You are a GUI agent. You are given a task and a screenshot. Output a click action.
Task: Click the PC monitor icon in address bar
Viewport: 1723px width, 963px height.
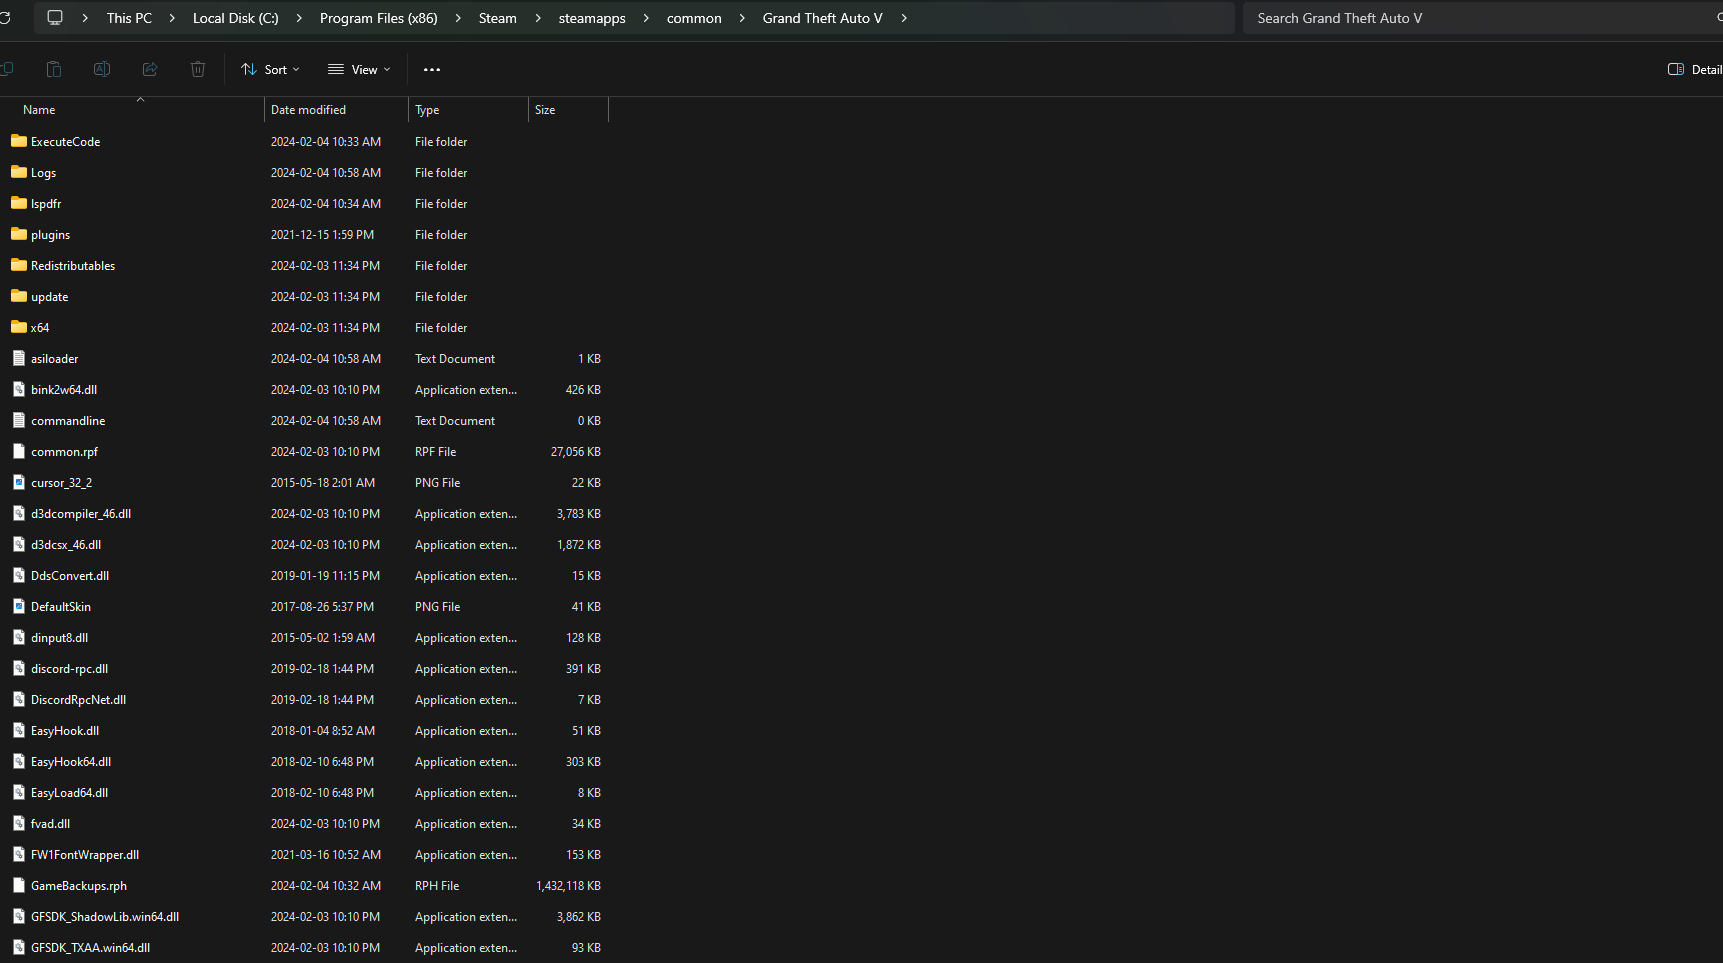coord(55,18)
